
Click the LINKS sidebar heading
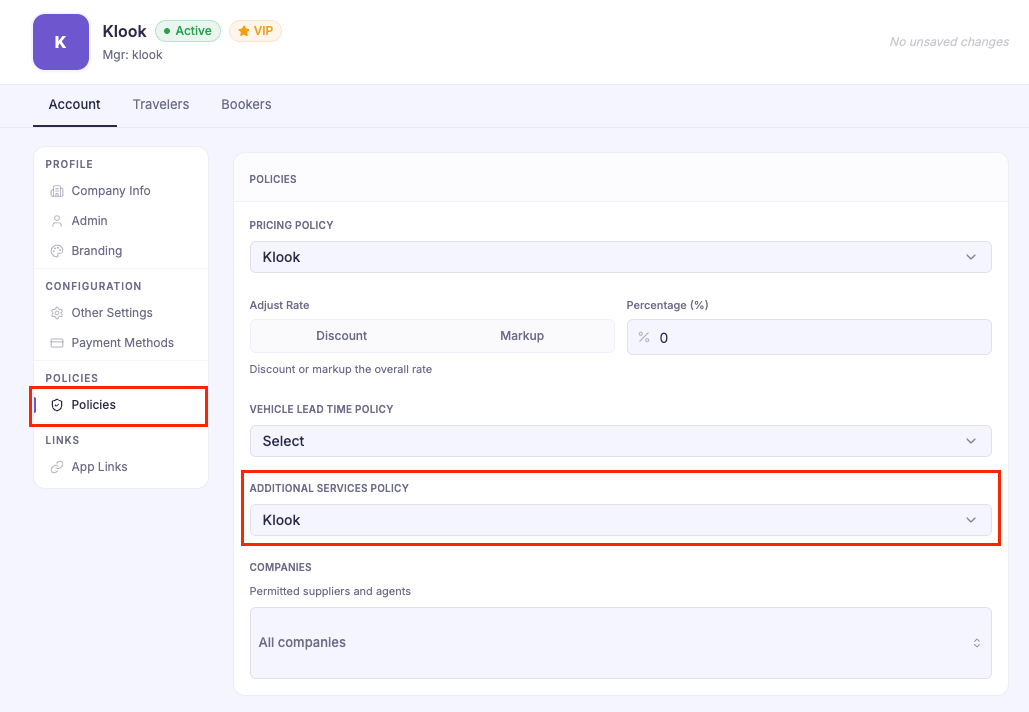click(x=62, y=440)
